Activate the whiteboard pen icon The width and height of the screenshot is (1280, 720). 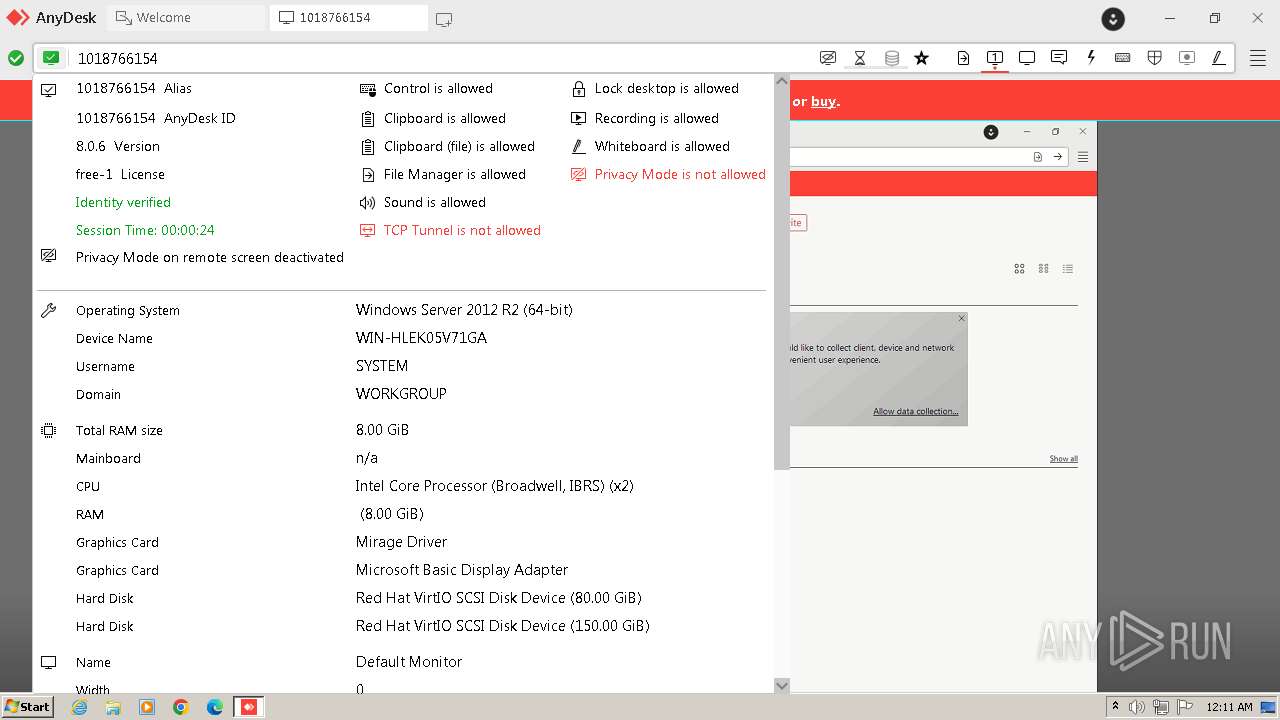1219,58
